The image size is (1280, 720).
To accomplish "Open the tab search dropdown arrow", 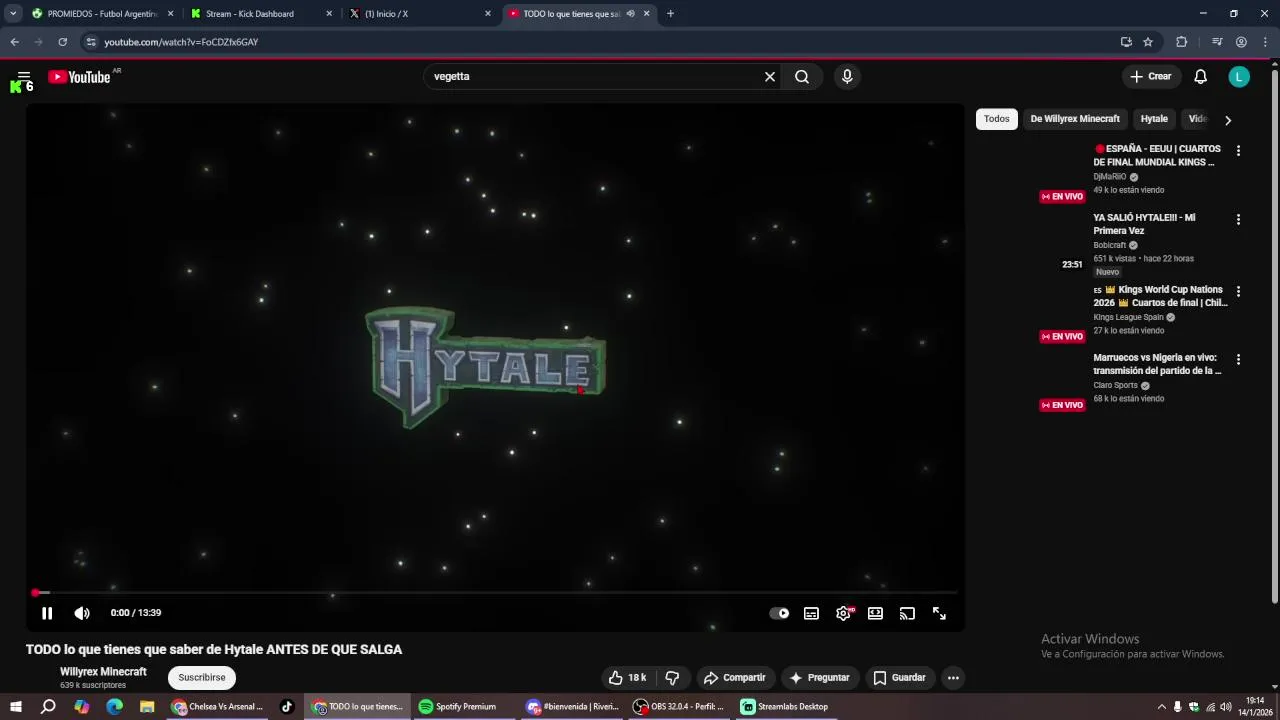I will tap(13, 14).
